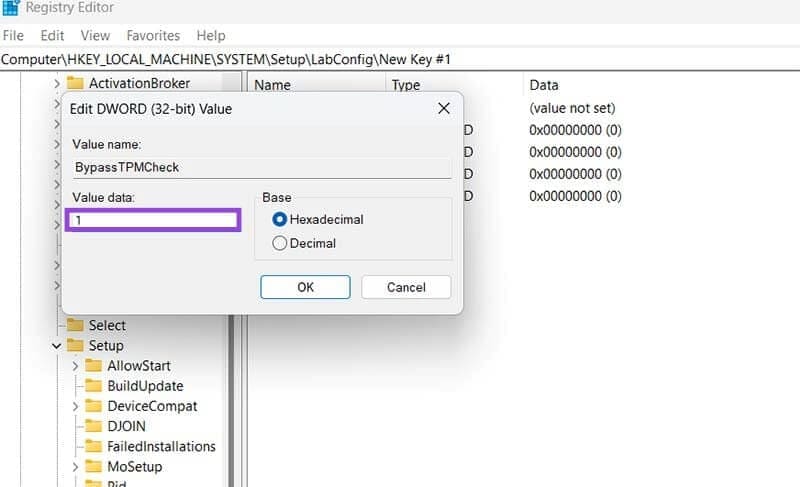The height and width of the screenshot is (487, 800).
Task: Select the Select tree item label
Action: (107, 325)
